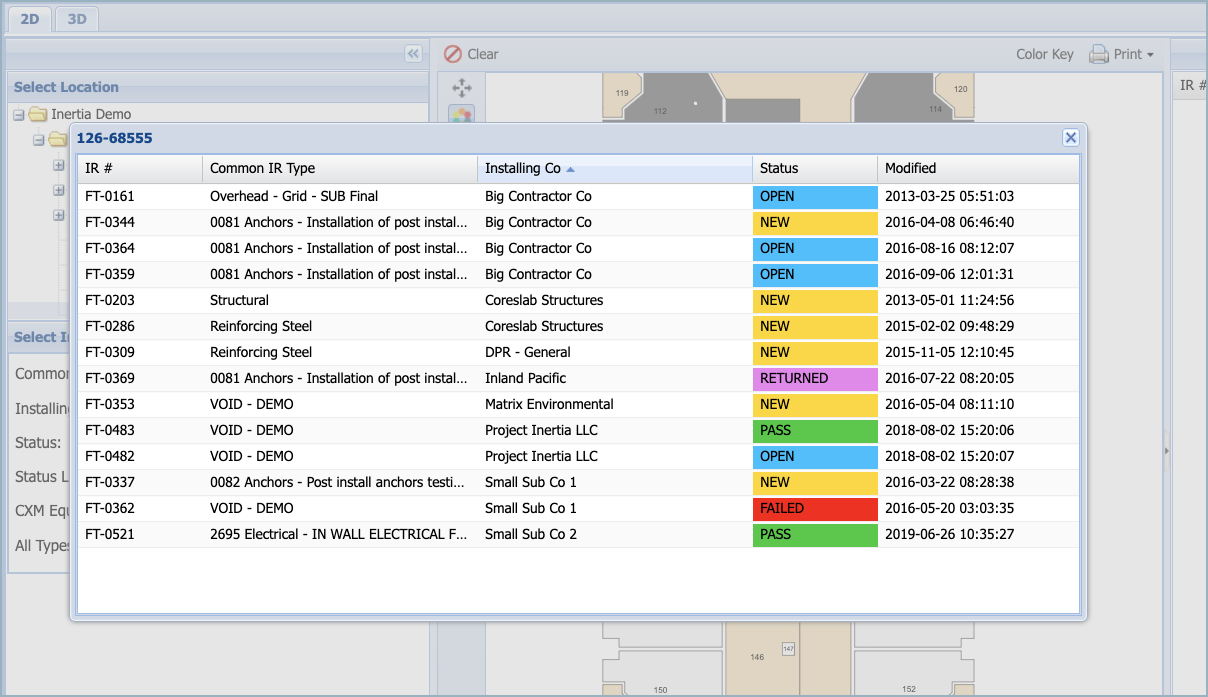Screen dimensions: 1208x697
Task: Select IR number FT-0344
Action: tap(110, 222)
